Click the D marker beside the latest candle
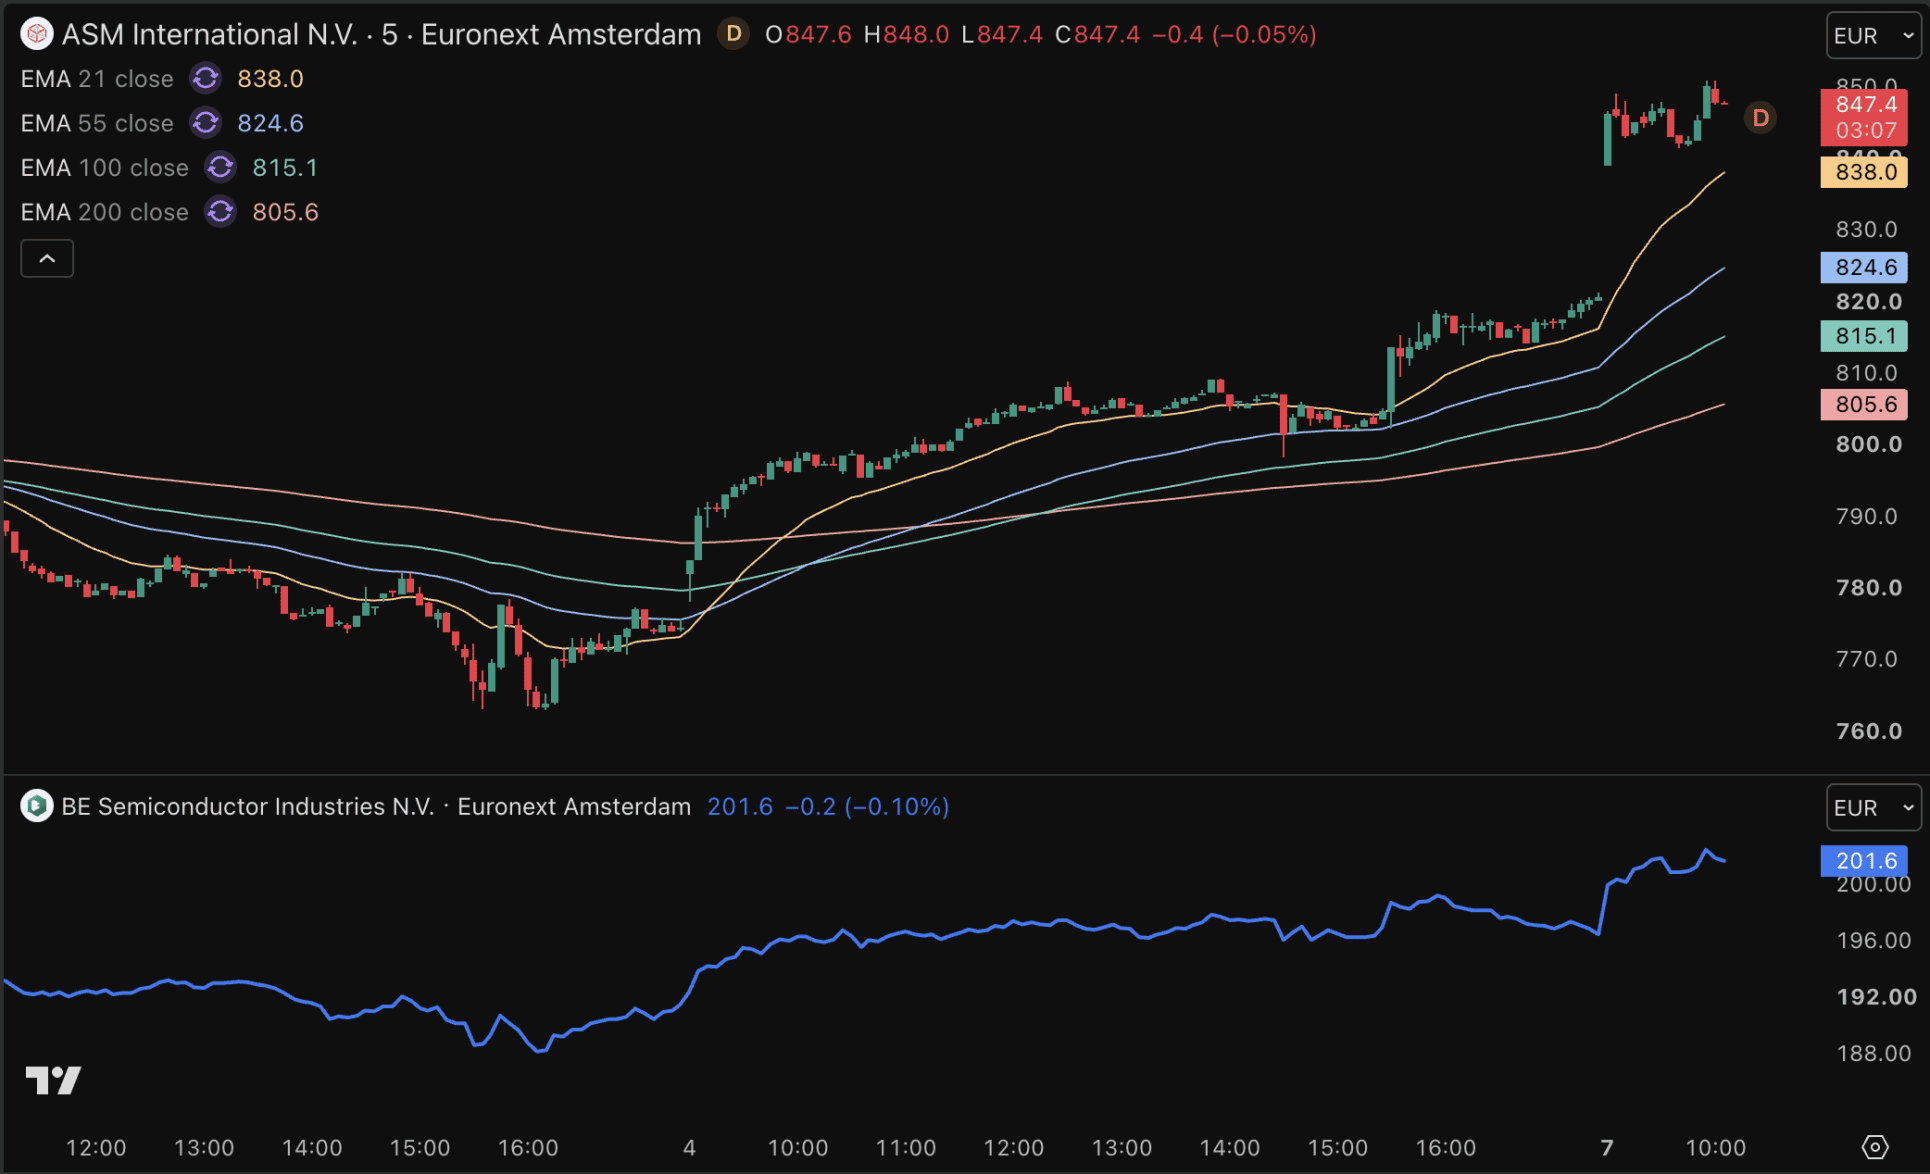 coord(1760,118)
